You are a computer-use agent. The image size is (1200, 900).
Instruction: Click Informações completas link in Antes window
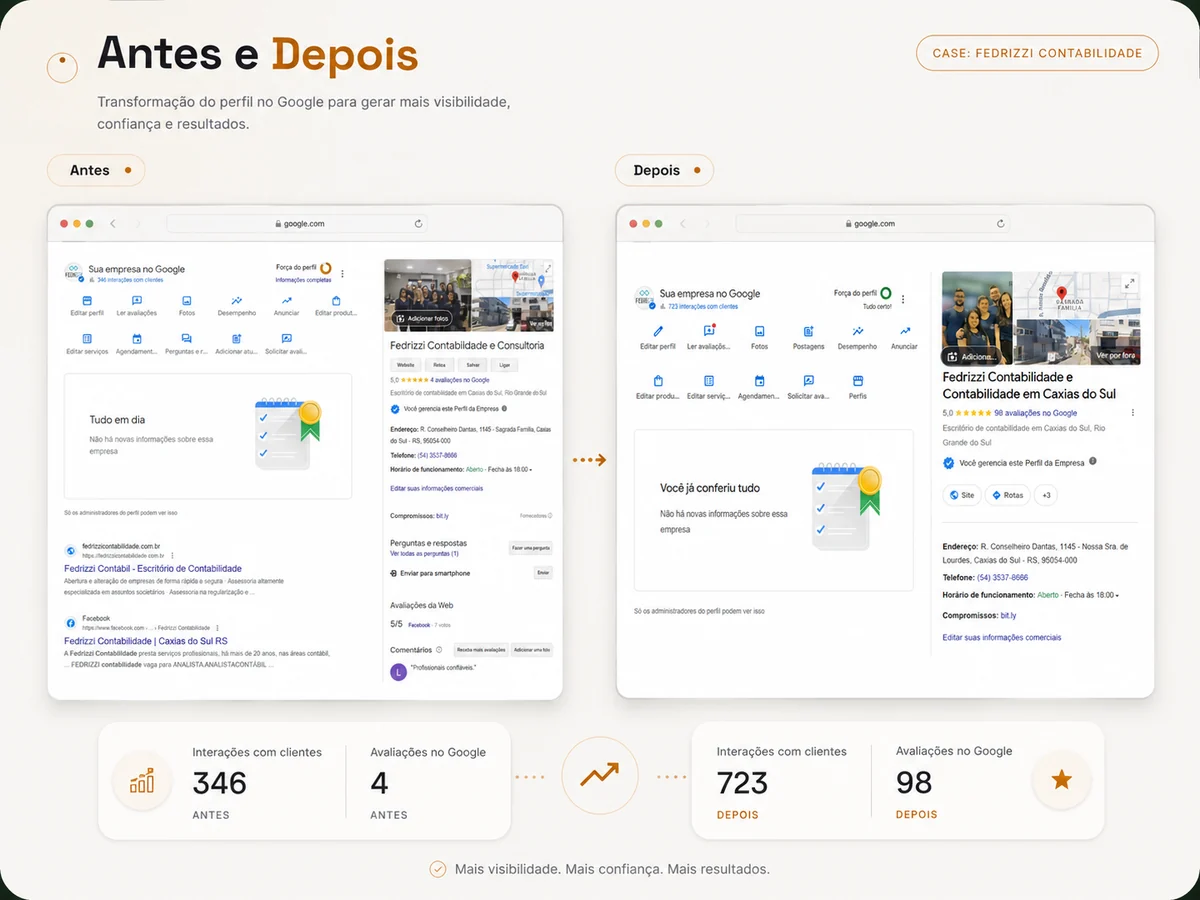coord(303,280)
